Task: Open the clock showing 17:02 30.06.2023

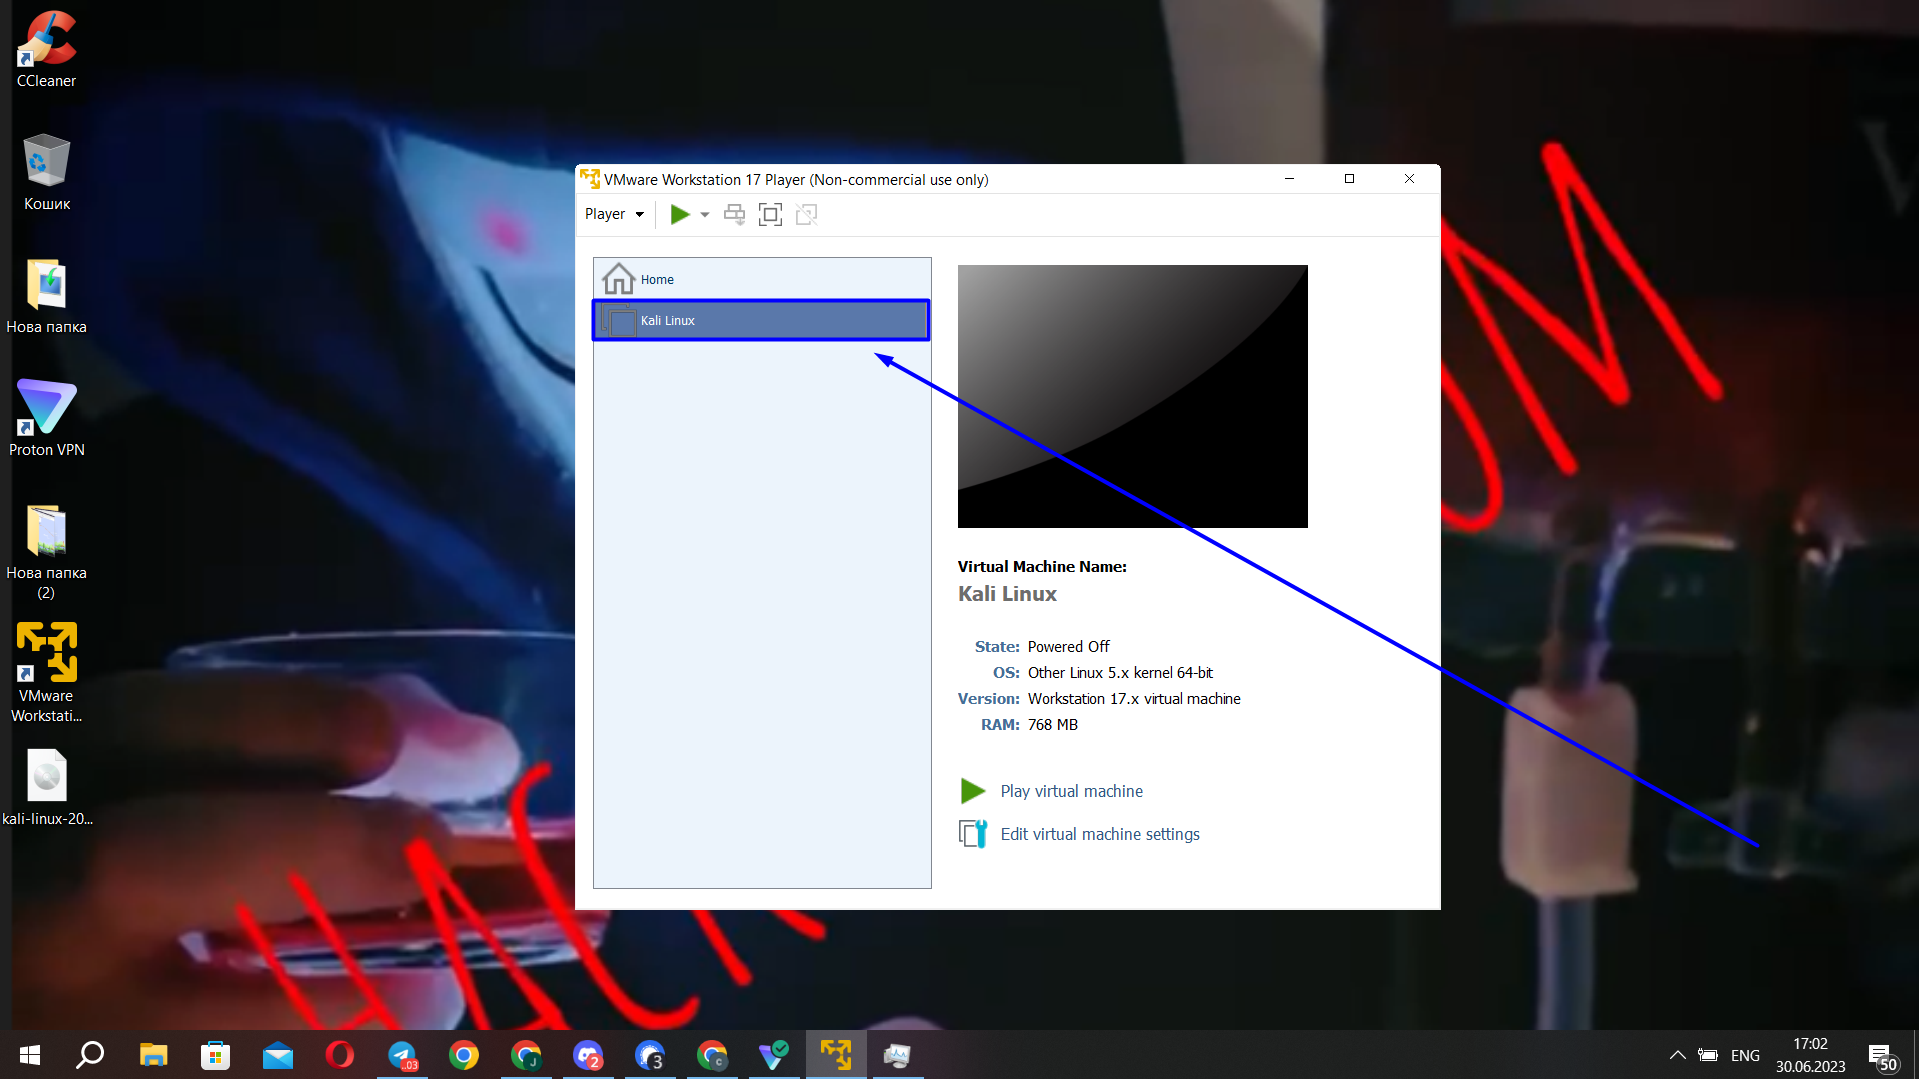Action: click(x=1810, y=1055)
